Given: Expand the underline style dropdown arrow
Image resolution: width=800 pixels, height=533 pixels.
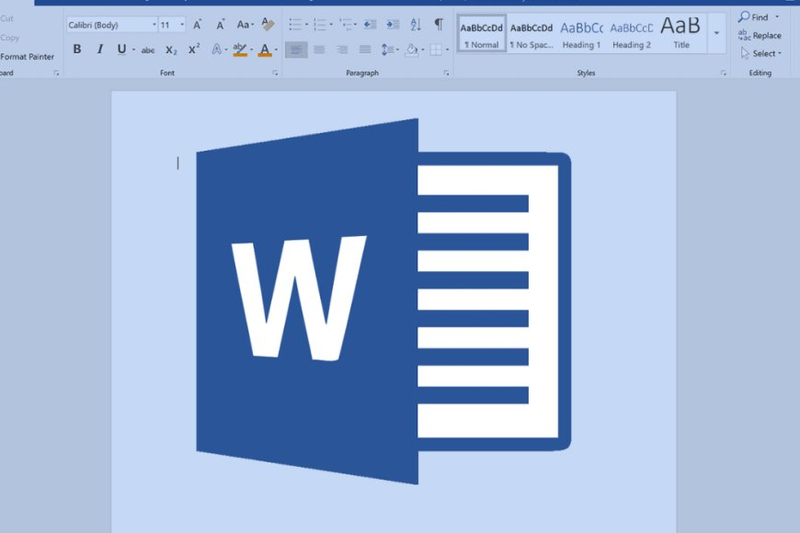Looking at the screenshot, I should click(134, 50).
